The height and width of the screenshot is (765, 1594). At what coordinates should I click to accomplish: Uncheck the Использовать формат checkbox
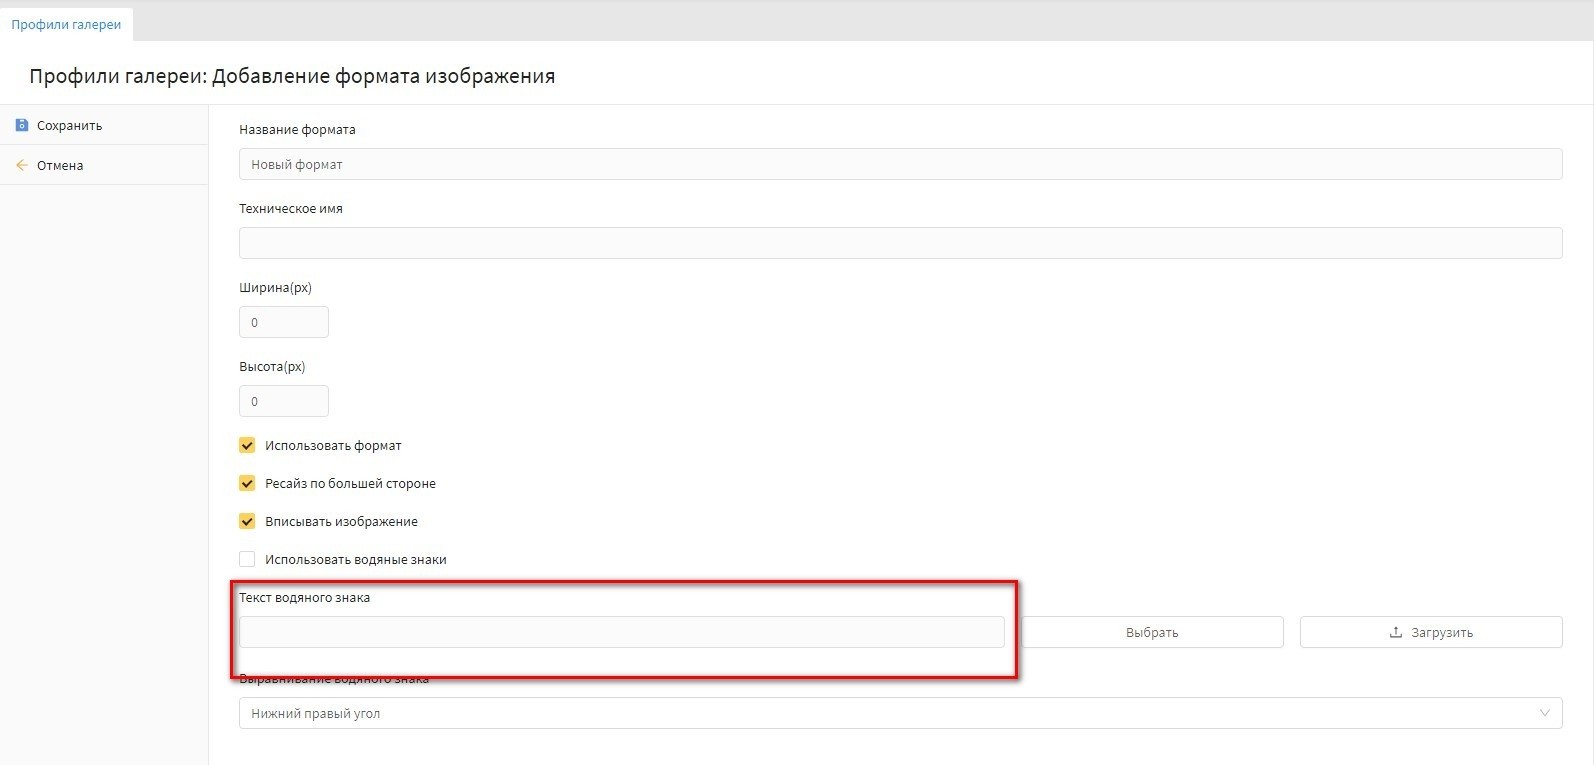tap(247, 445)
